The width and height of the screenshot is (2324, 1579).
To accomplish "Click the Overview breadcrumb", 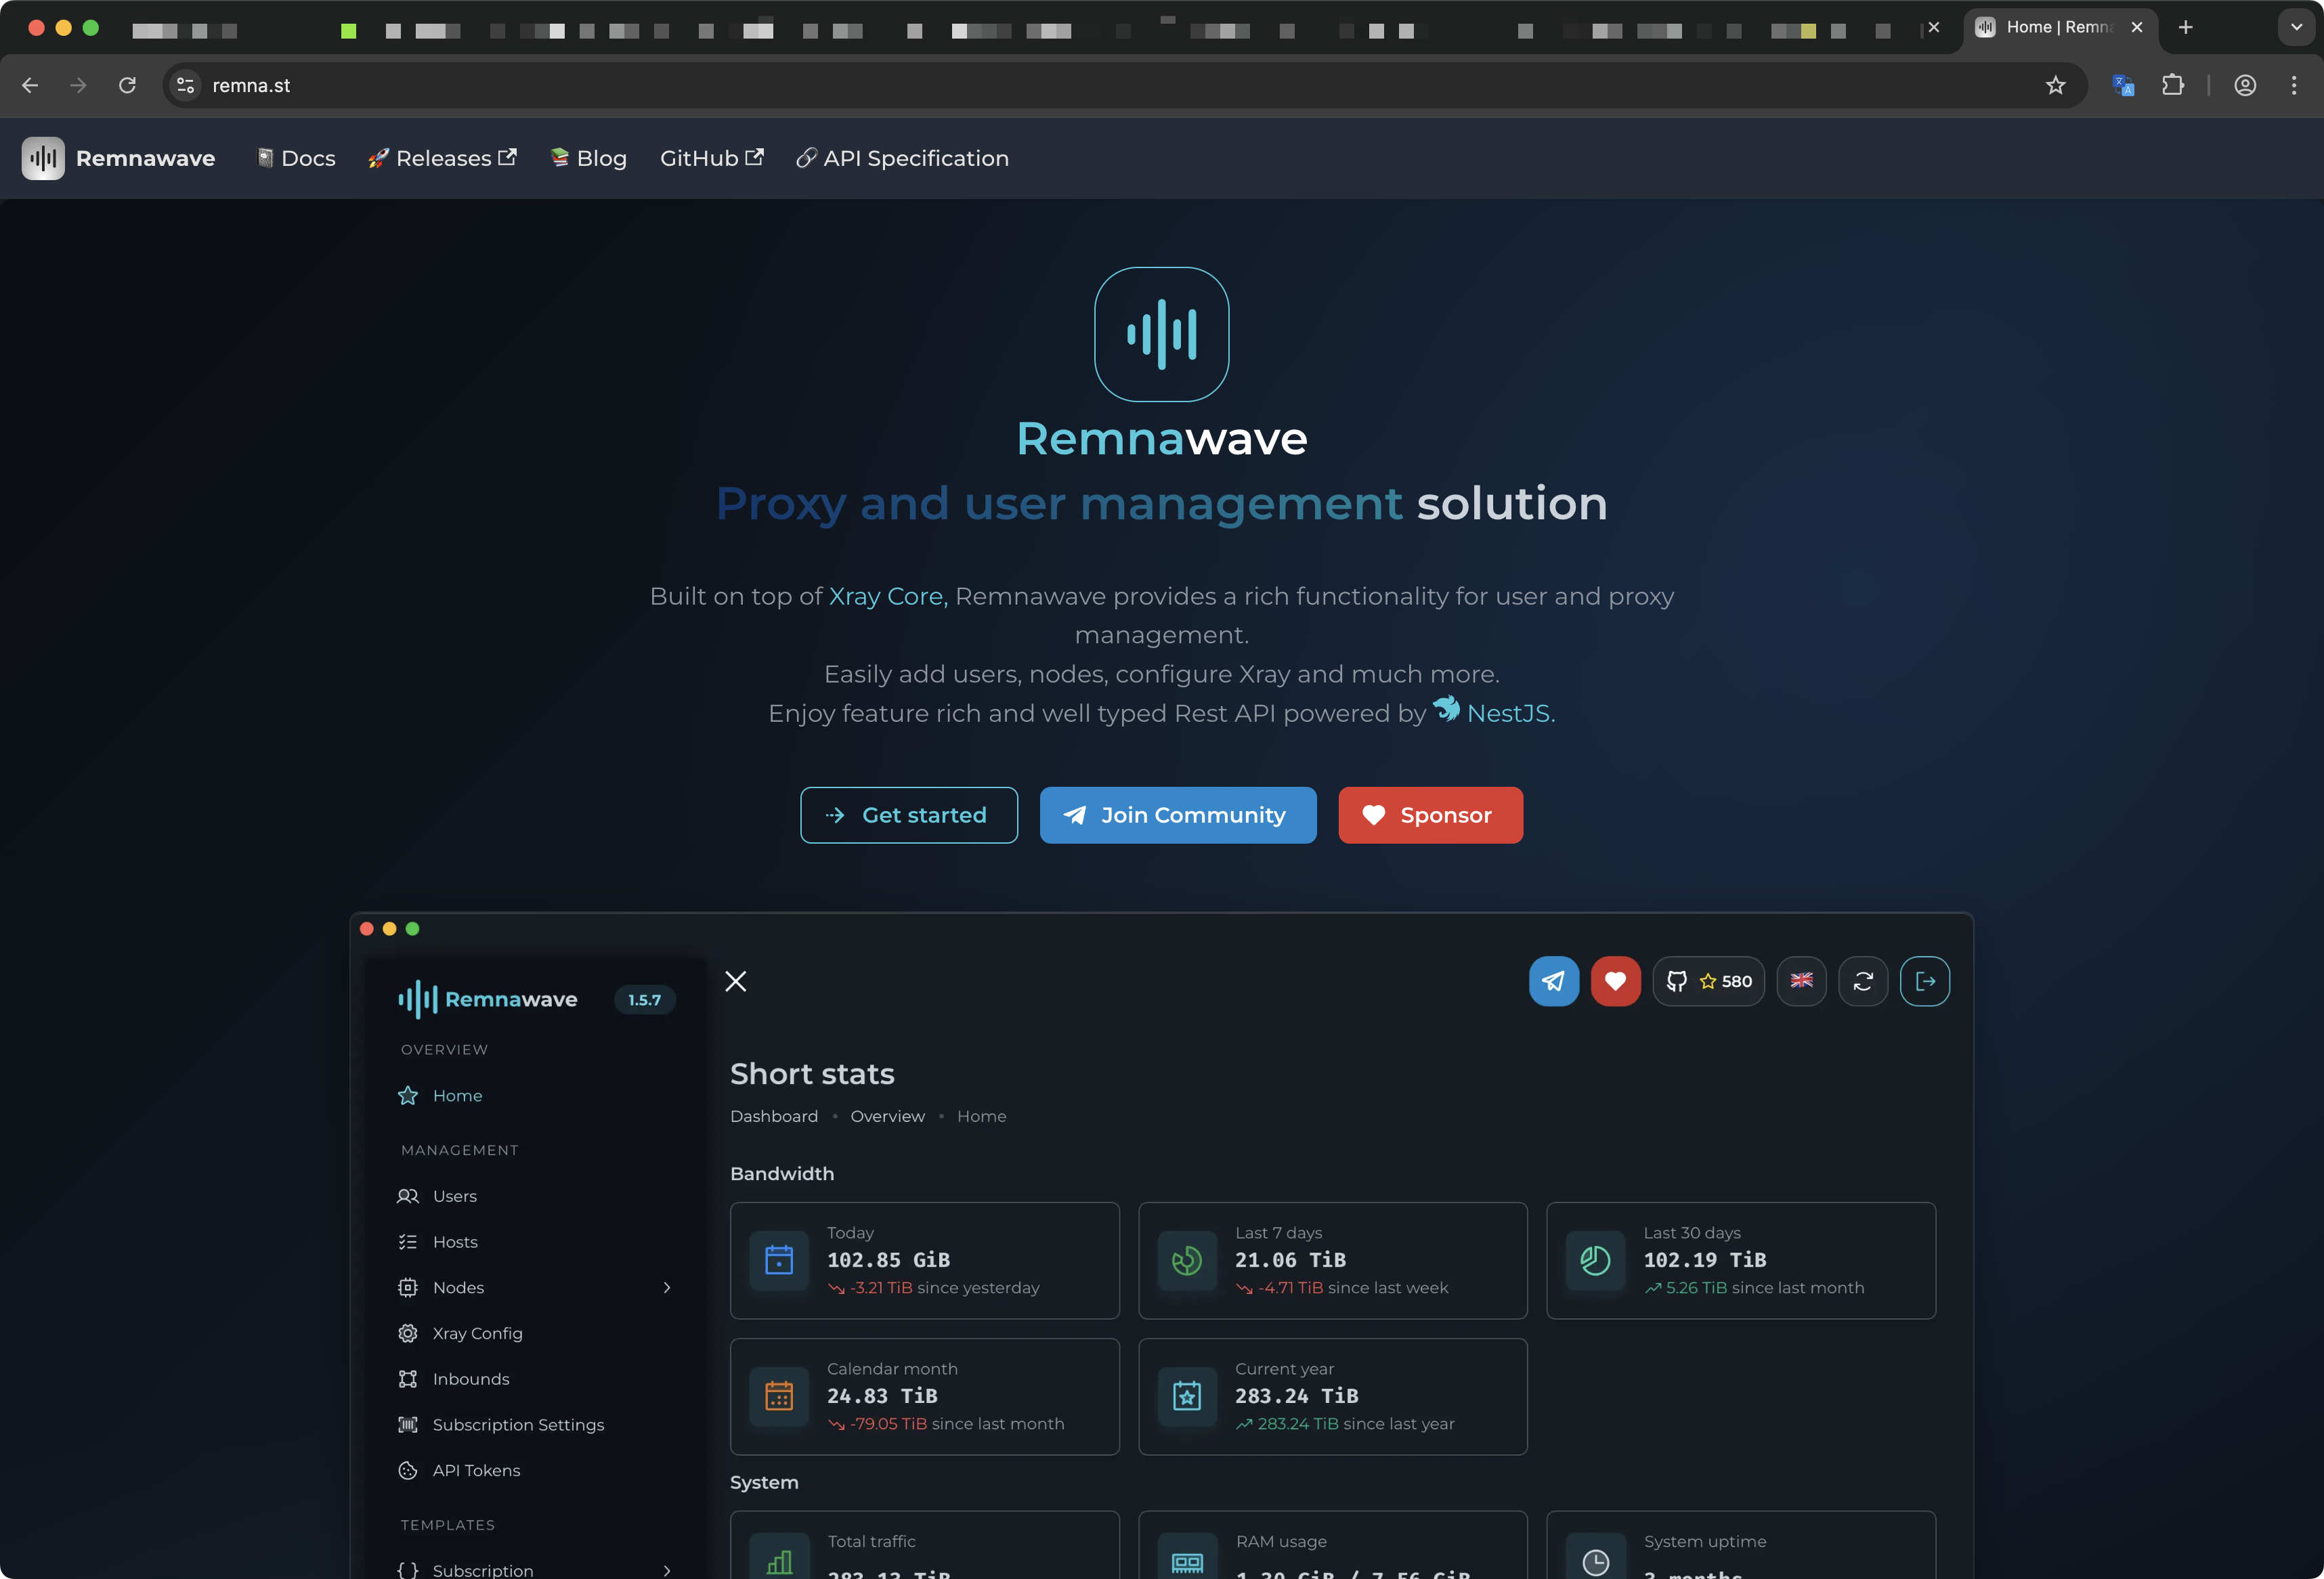I will tap(888, 1116).
